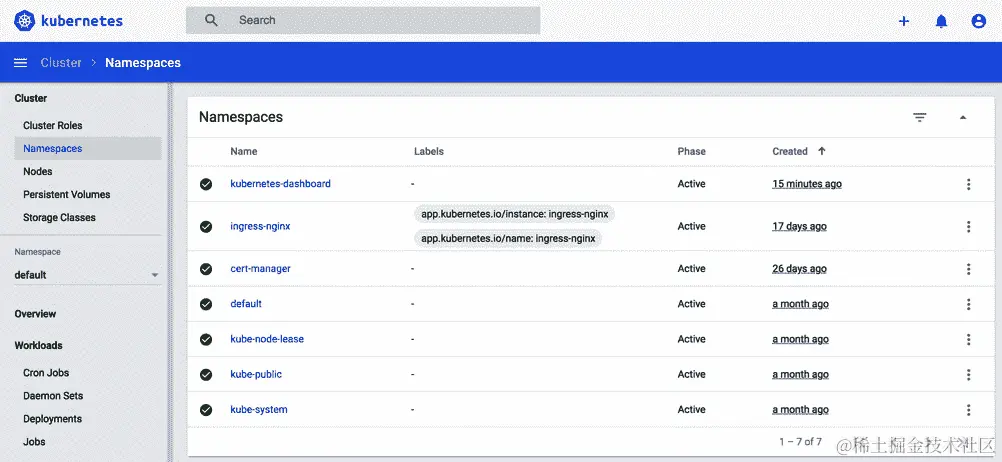
Task: Open Cluster Roles in sidebar
Action: coord(53,125)
